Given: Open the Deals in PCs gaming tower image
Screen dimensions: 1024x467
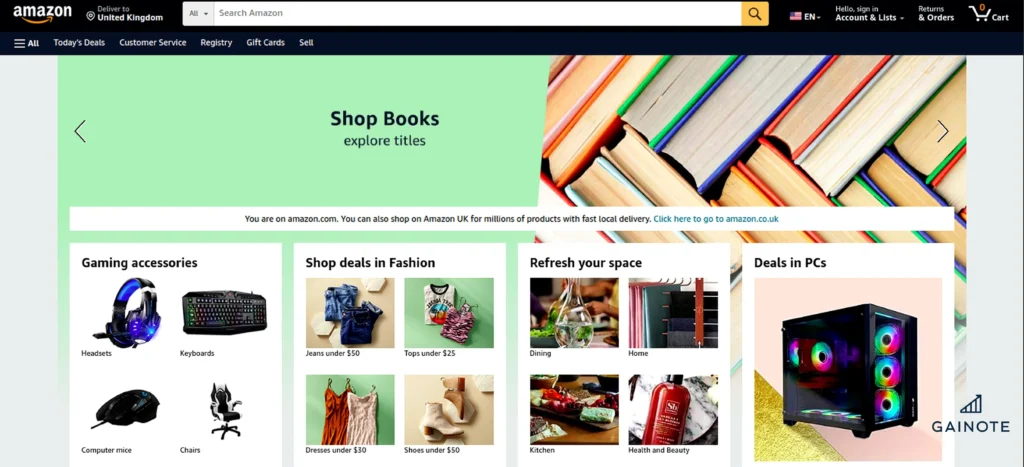Looking at the screenshot, I should tap(848, 370).
